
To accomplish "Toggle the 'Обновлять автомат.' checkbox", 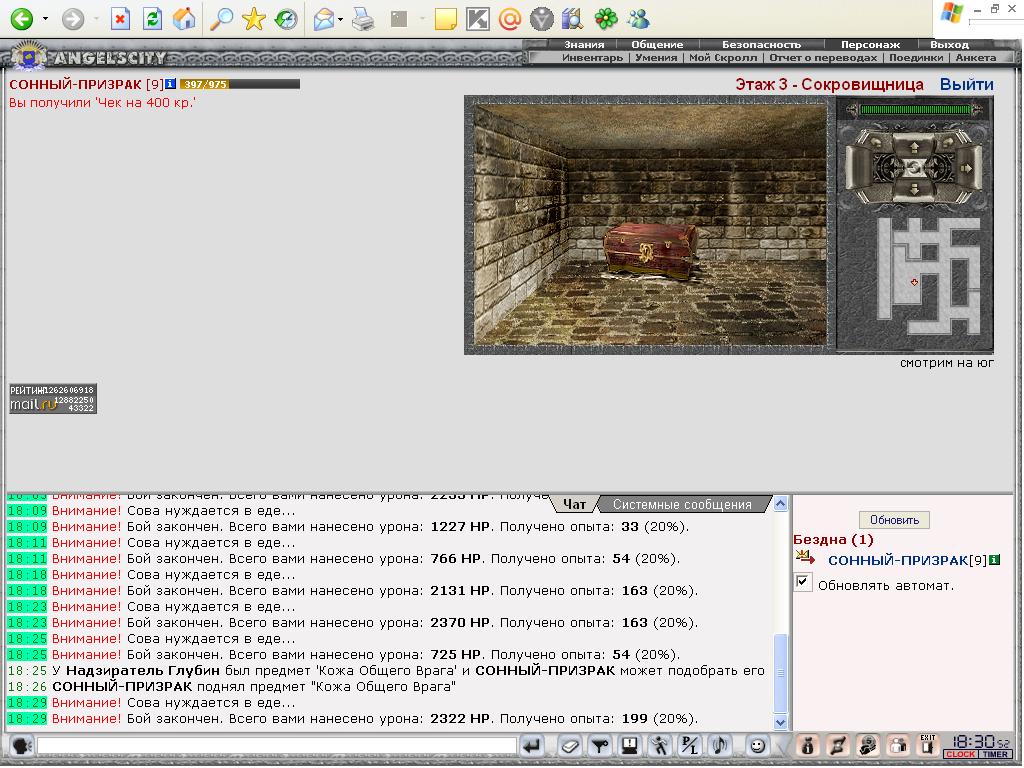I will coord(803,582).
